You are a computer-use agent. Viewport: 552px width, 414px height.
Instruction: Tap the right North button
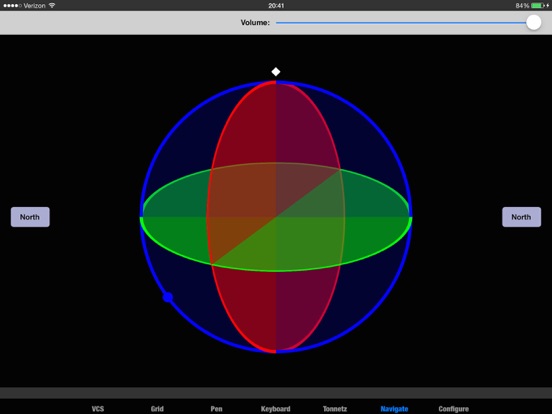tap(521, 217)
